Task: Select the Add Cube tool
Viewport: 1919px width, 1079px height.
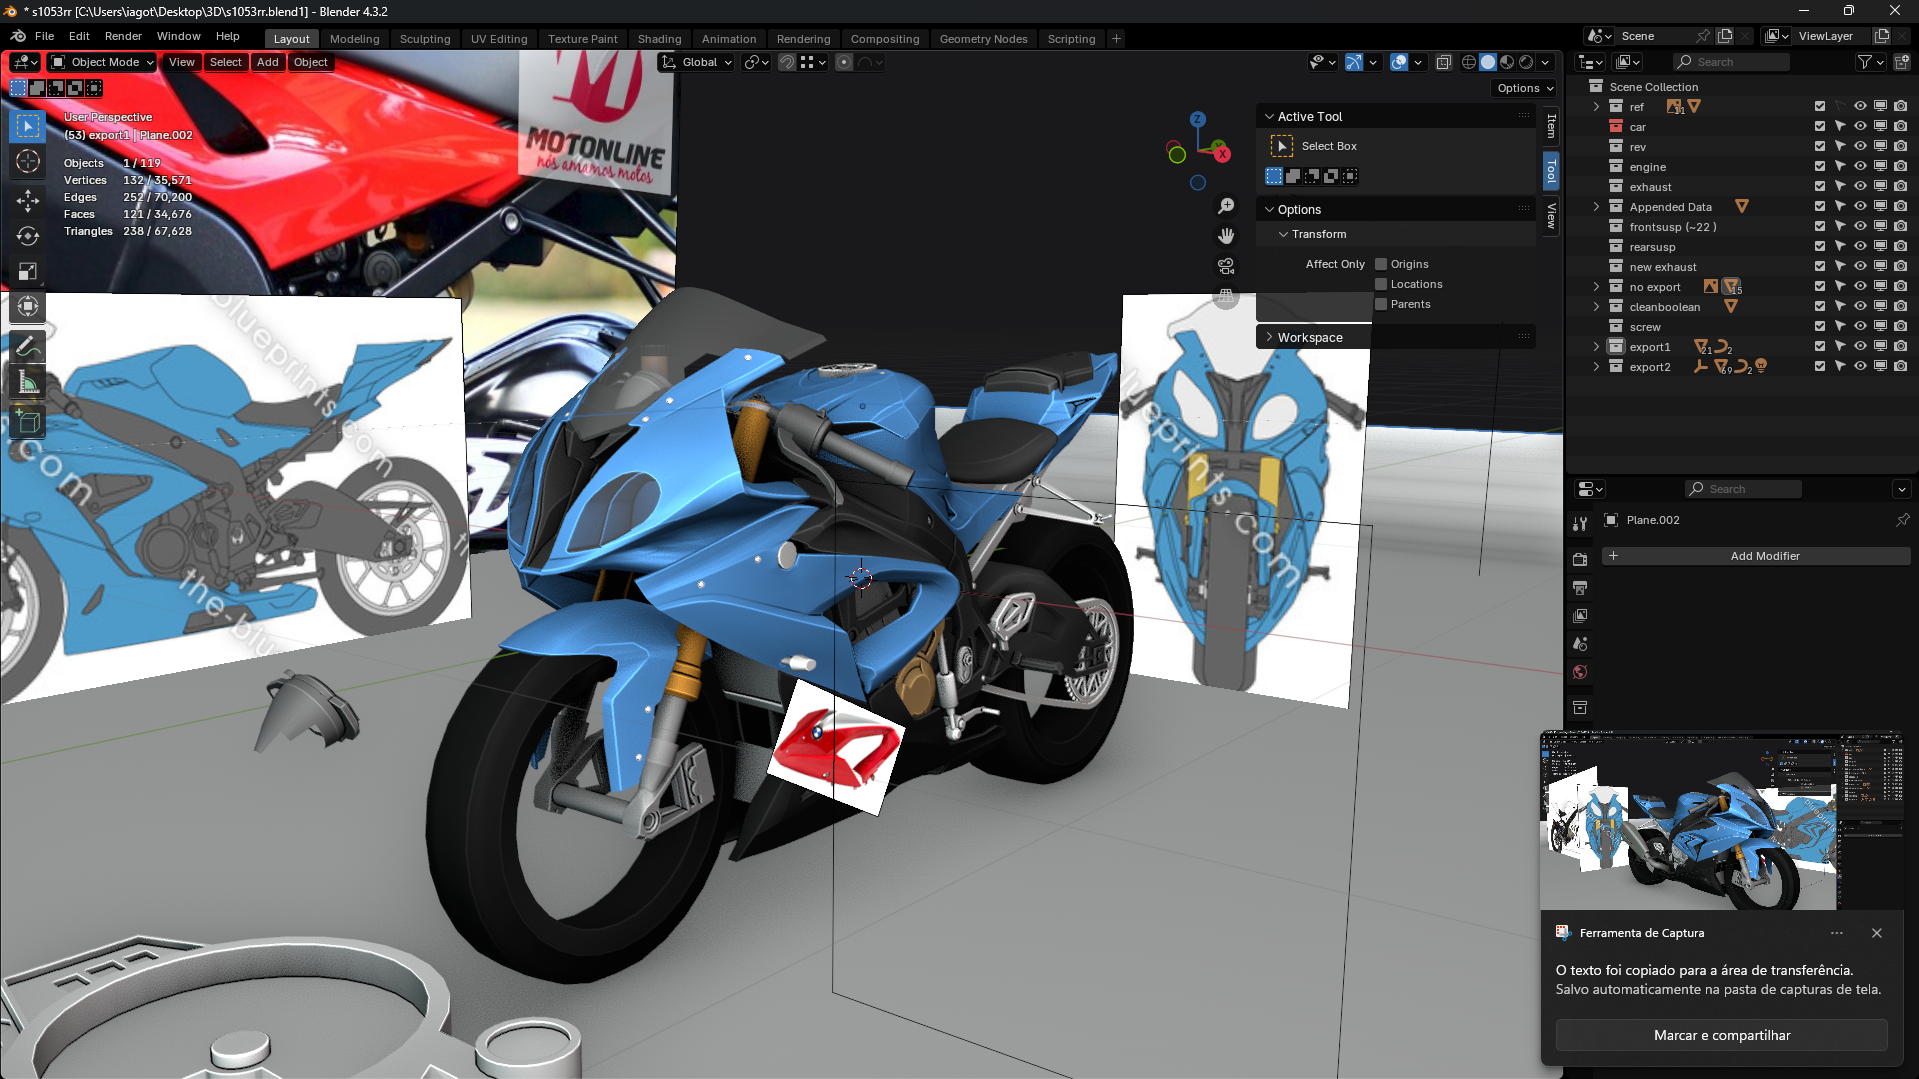Action: click(x=28, y=422)
